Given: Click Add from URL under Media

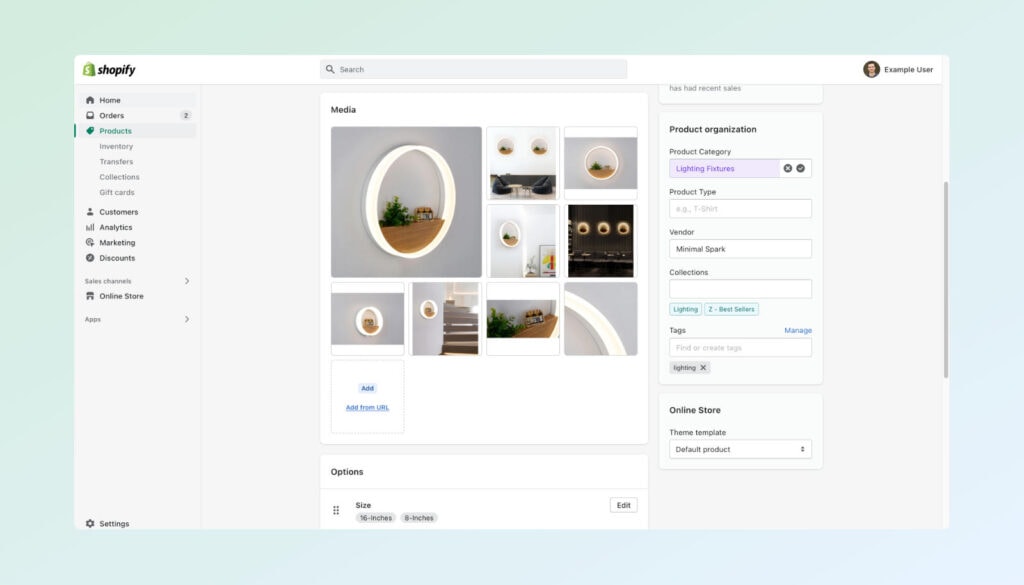Looking at the screenshot, I should pos(367,406).
